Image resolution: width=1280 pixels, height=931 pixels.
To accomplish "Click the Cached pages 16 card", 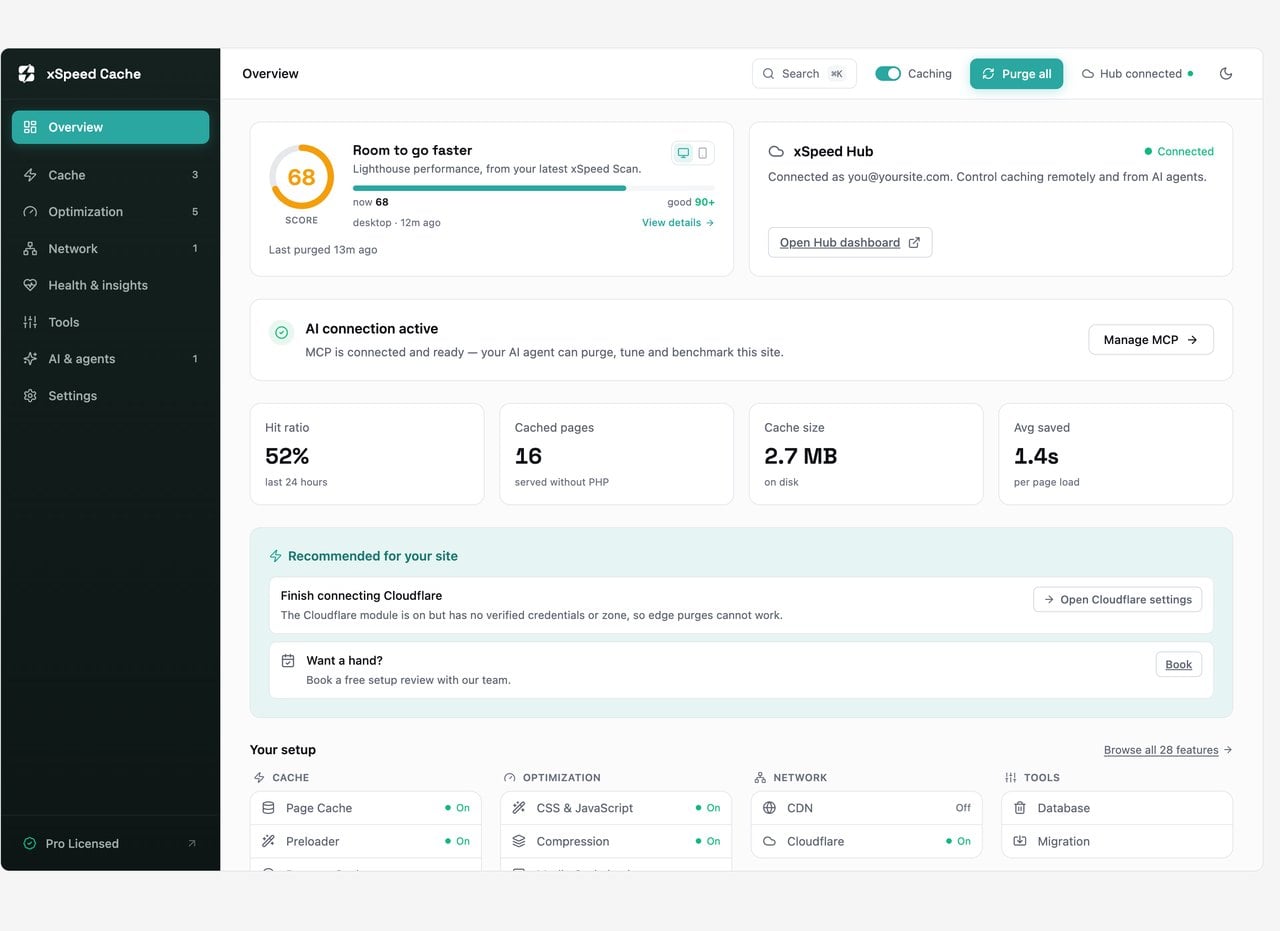I will point(616,454).
